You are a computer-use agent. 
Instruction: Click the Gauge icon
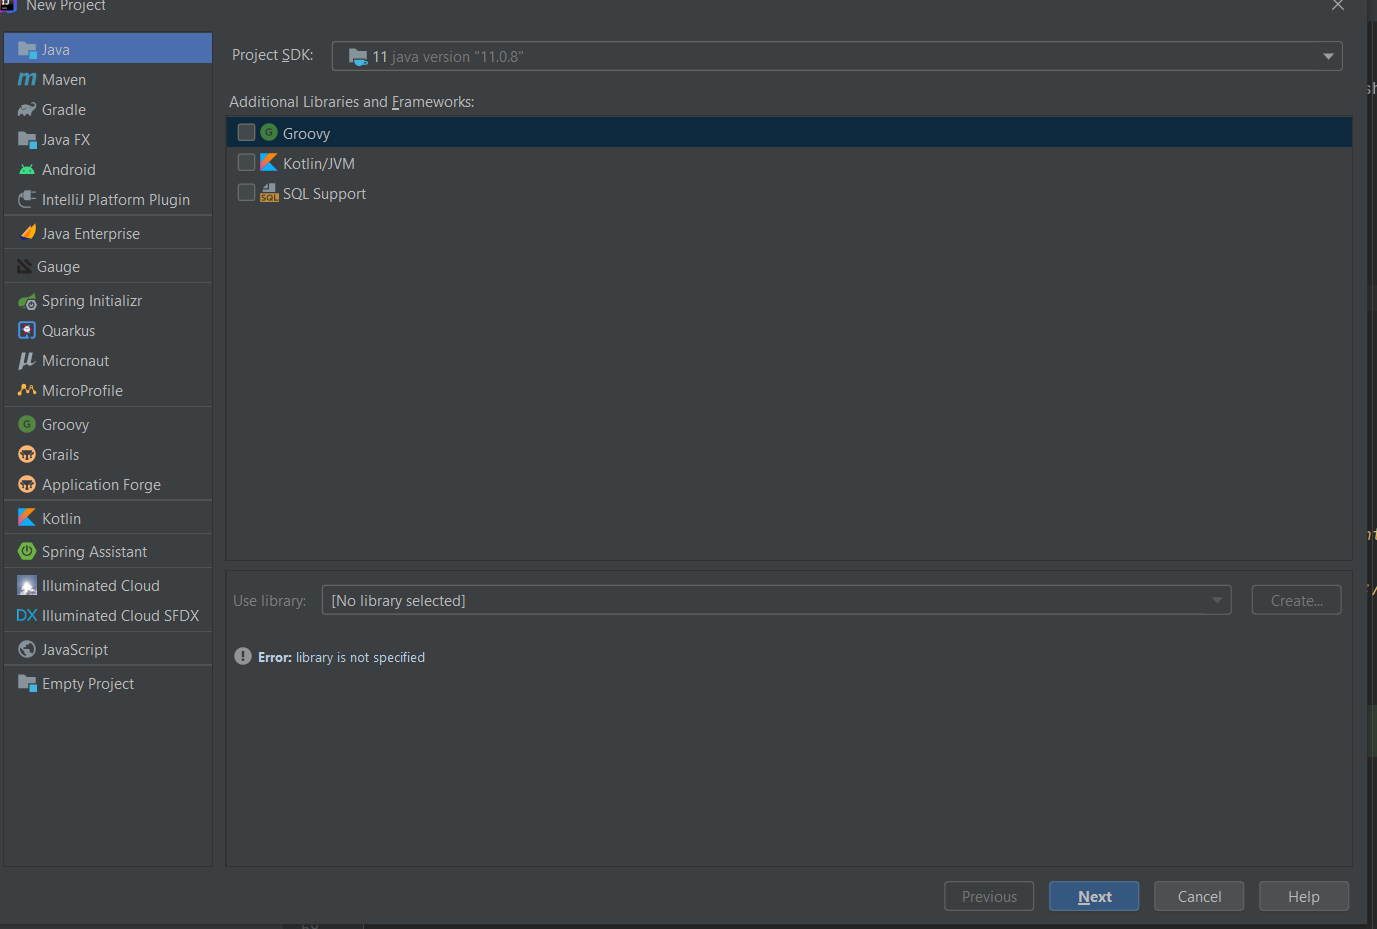click(25, 266)
